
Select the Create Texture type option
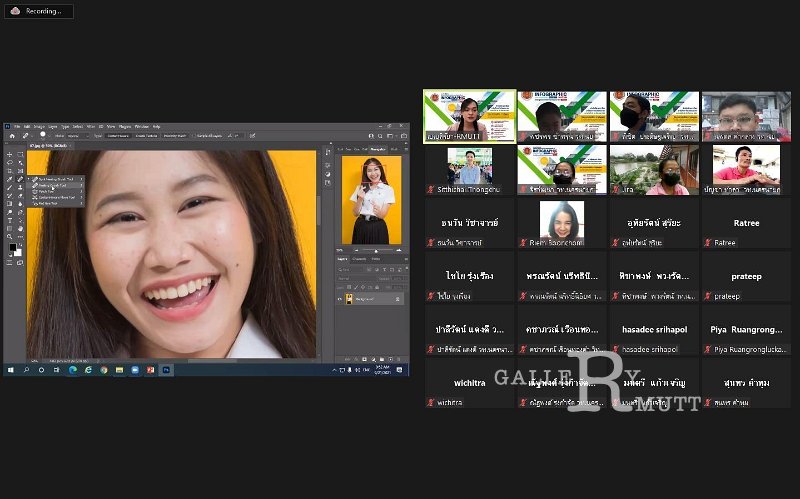tap(146, 136)
